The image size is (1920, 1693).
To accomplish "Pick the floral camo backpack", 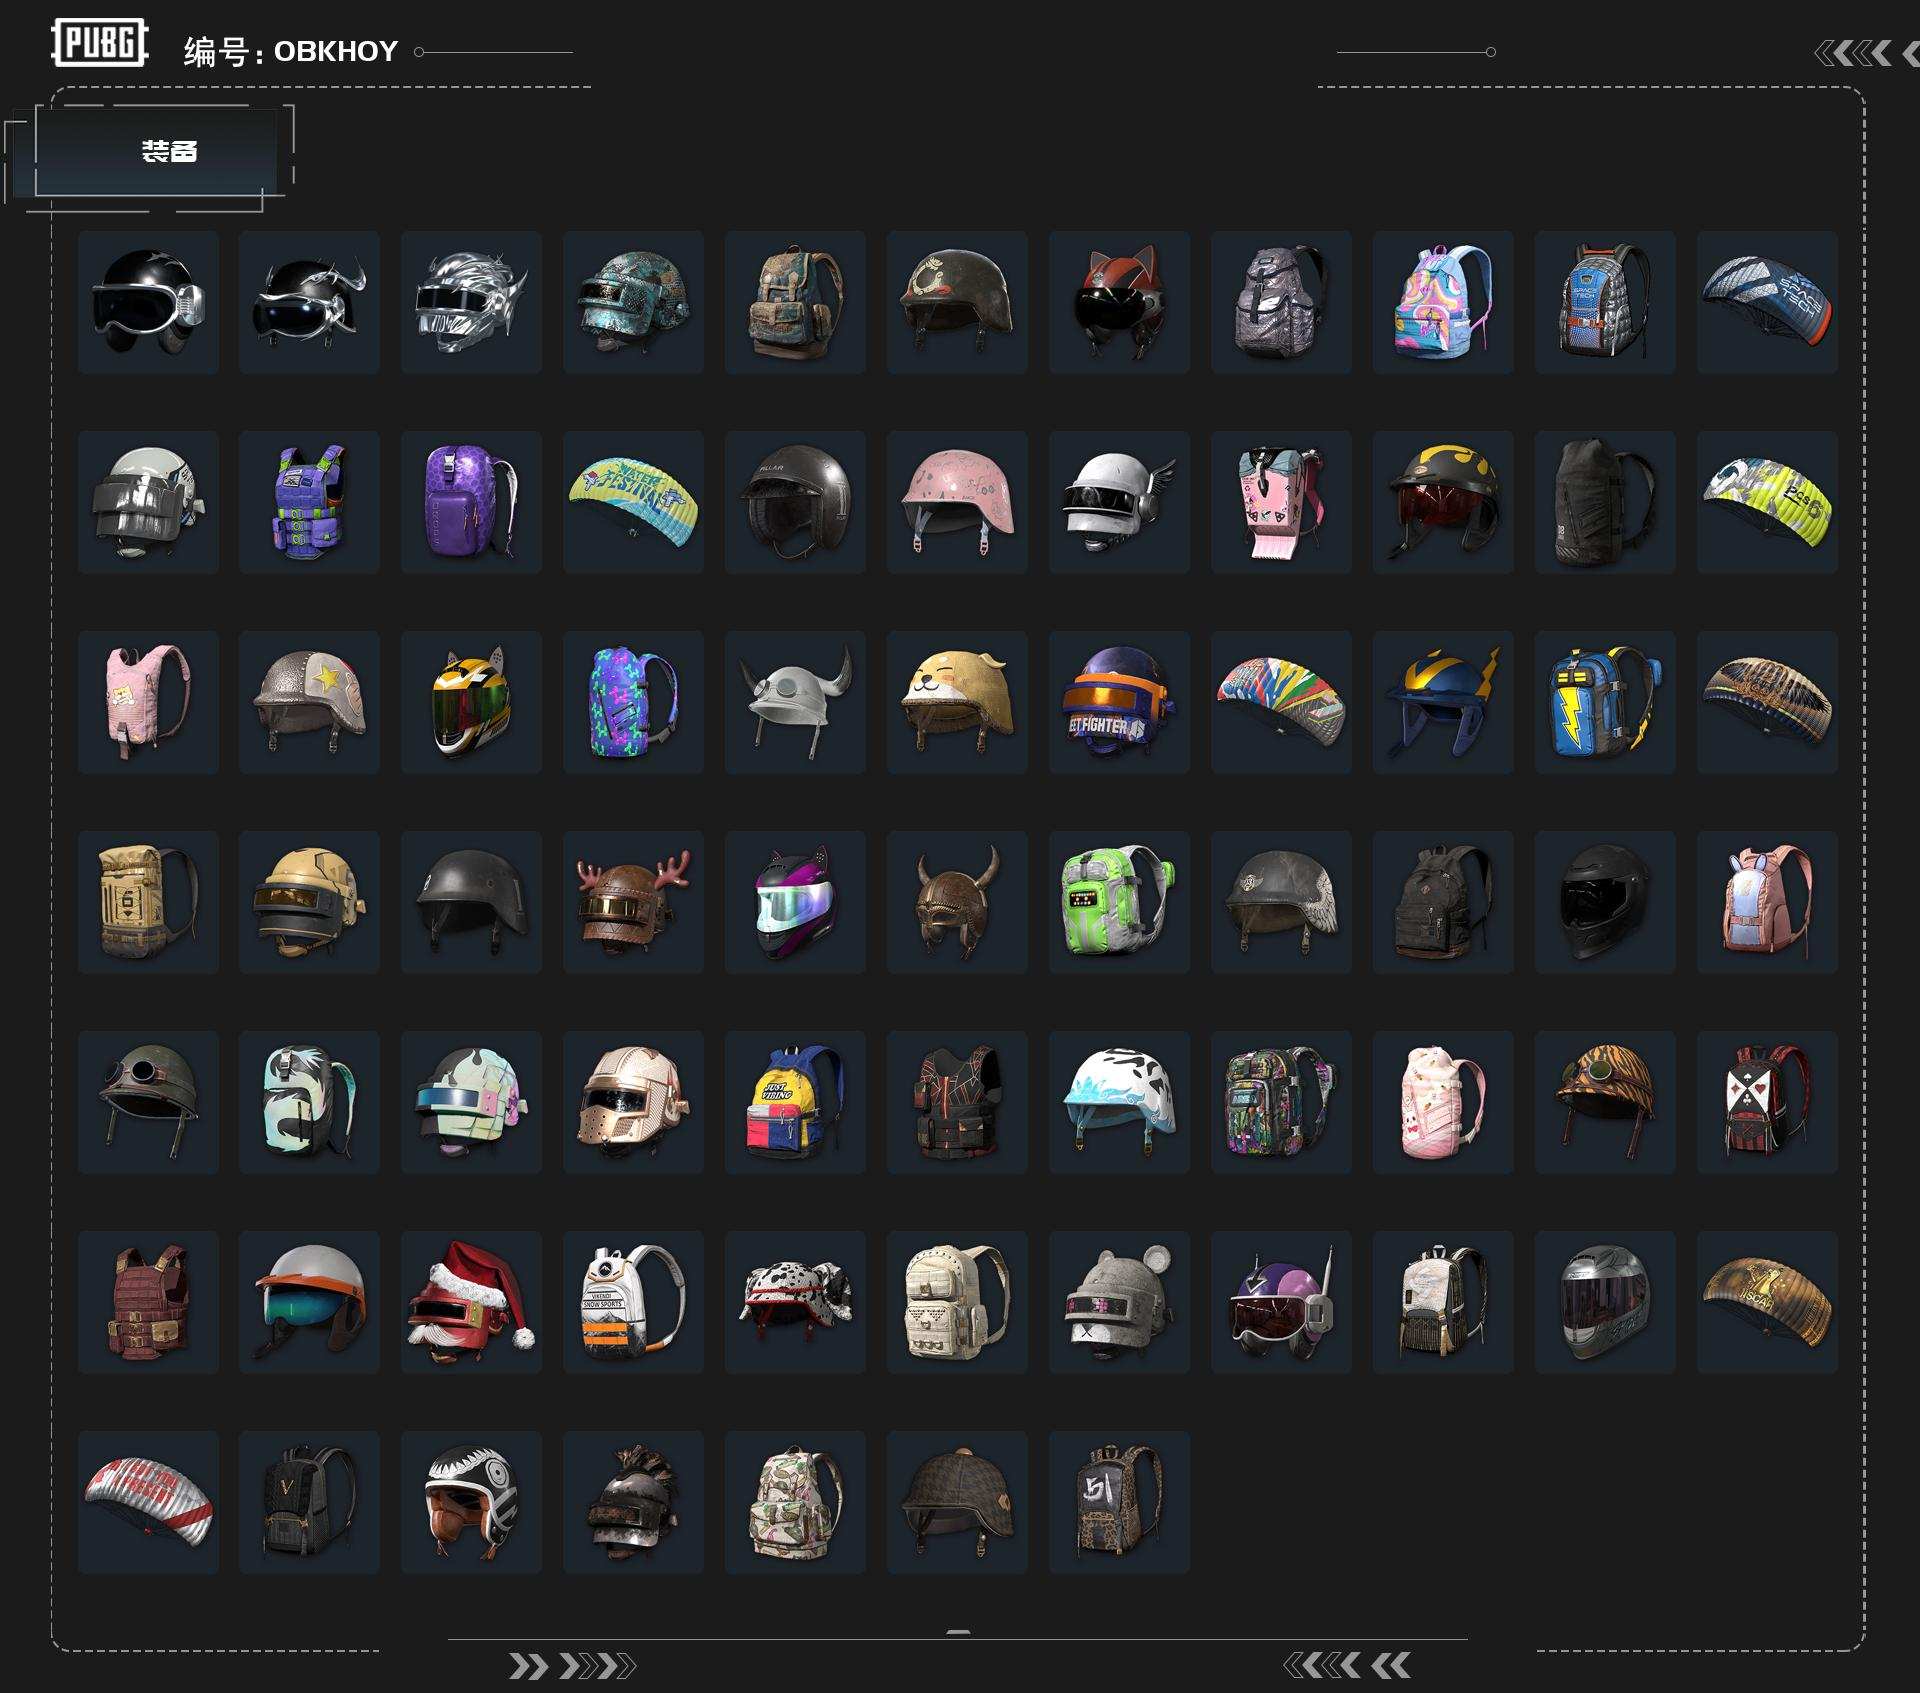I will coord(795,1502).
